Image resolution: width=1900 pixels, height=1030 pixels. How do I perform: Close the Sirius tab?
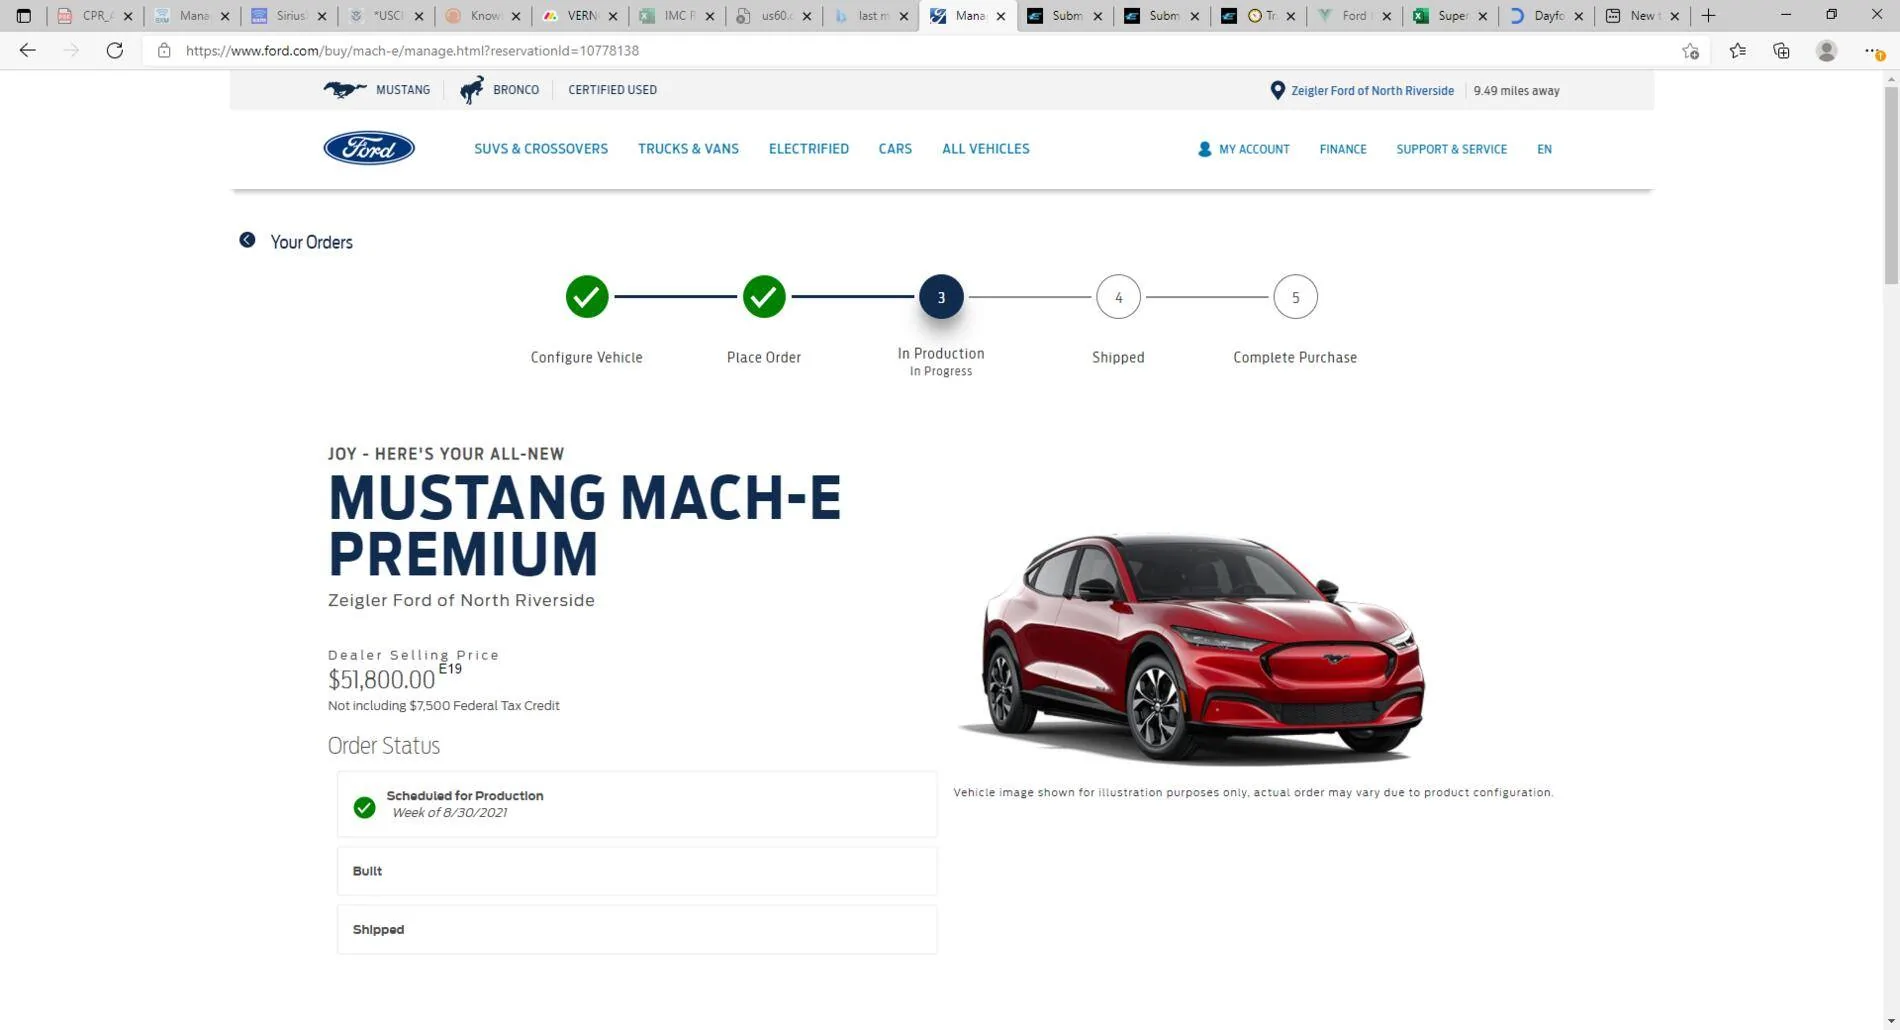[322, 16]
